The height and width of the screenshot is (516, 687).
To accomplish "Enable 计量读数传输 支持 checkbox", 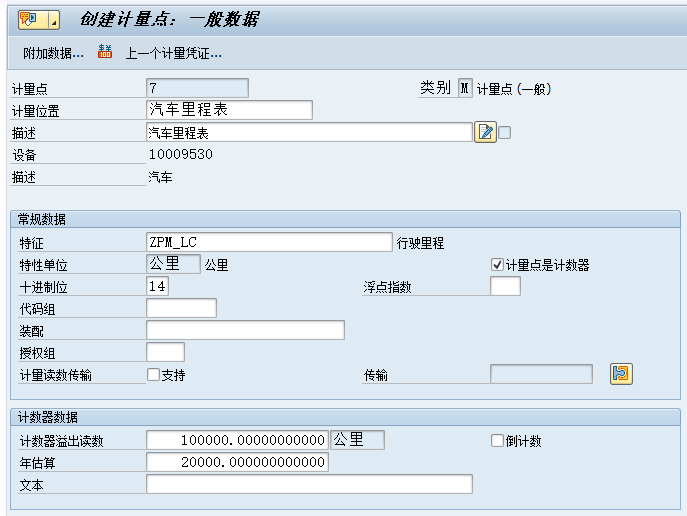I will coord(153,375).
